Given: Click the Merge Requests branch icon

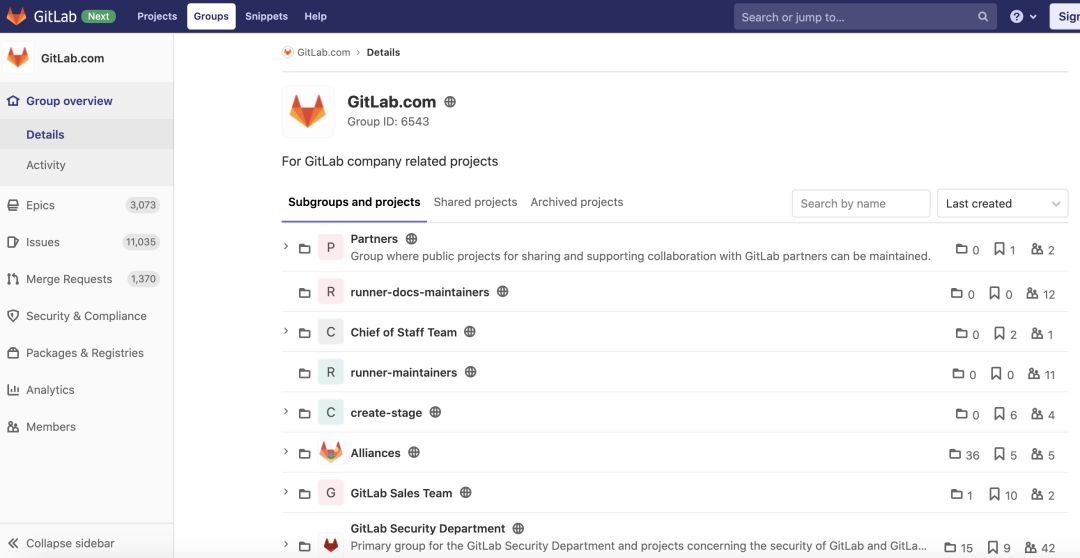Looking at the screenshot, I should [x=12, y=279].
